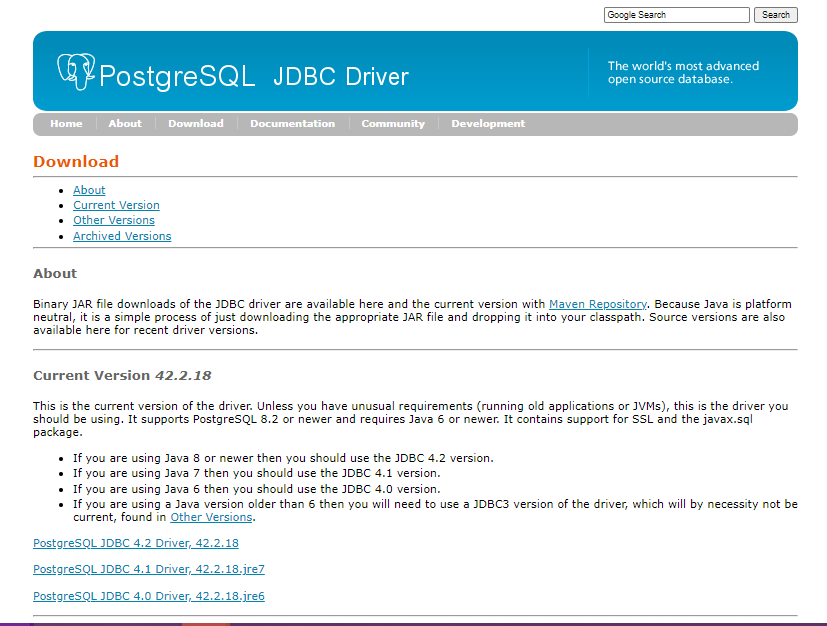
Task: Click the Search button
Action: click(x=775, y=14)
